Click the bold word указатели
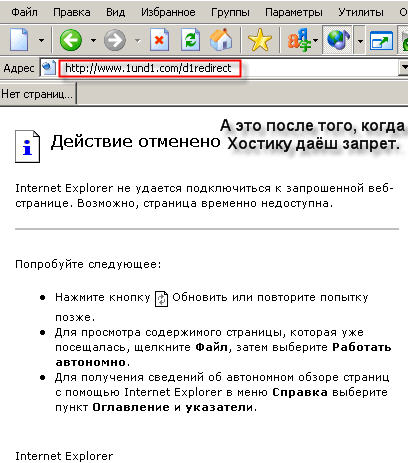408x463 pixels. point(219,407)
